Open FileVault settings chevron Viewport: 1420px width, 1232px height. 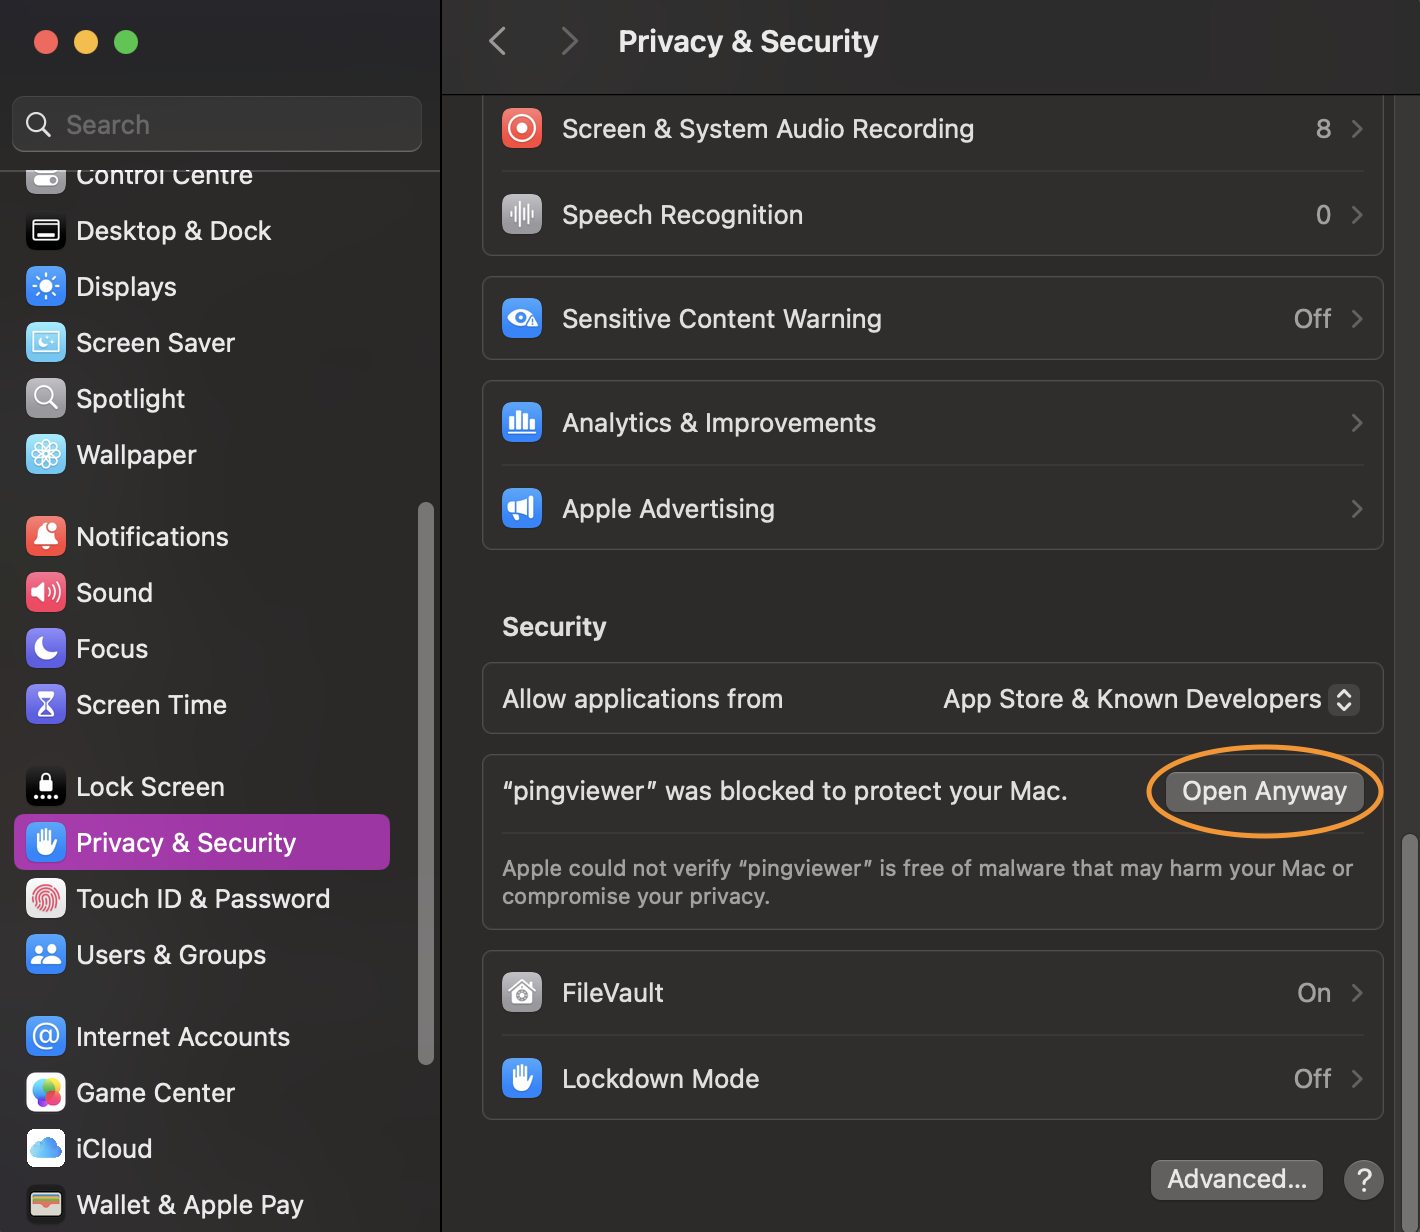[x=1357, y=993]
